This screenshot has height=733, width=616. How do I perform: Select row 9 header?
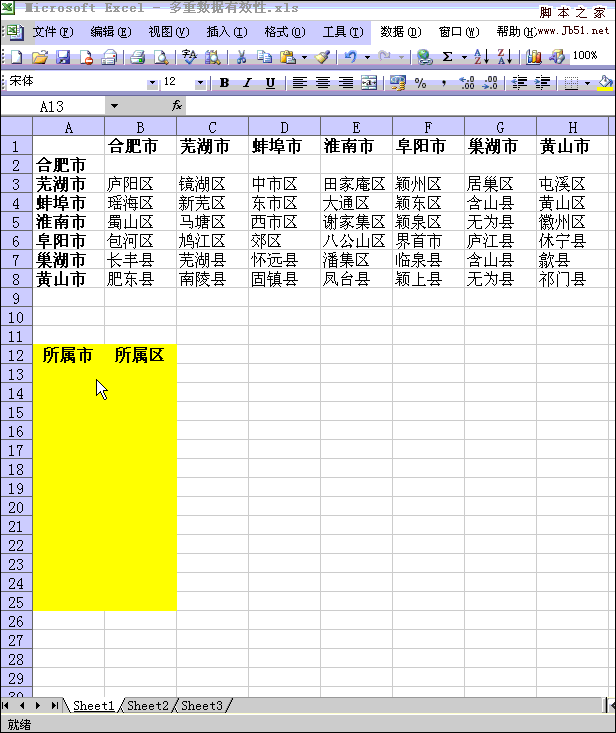(x=16, y=298)
